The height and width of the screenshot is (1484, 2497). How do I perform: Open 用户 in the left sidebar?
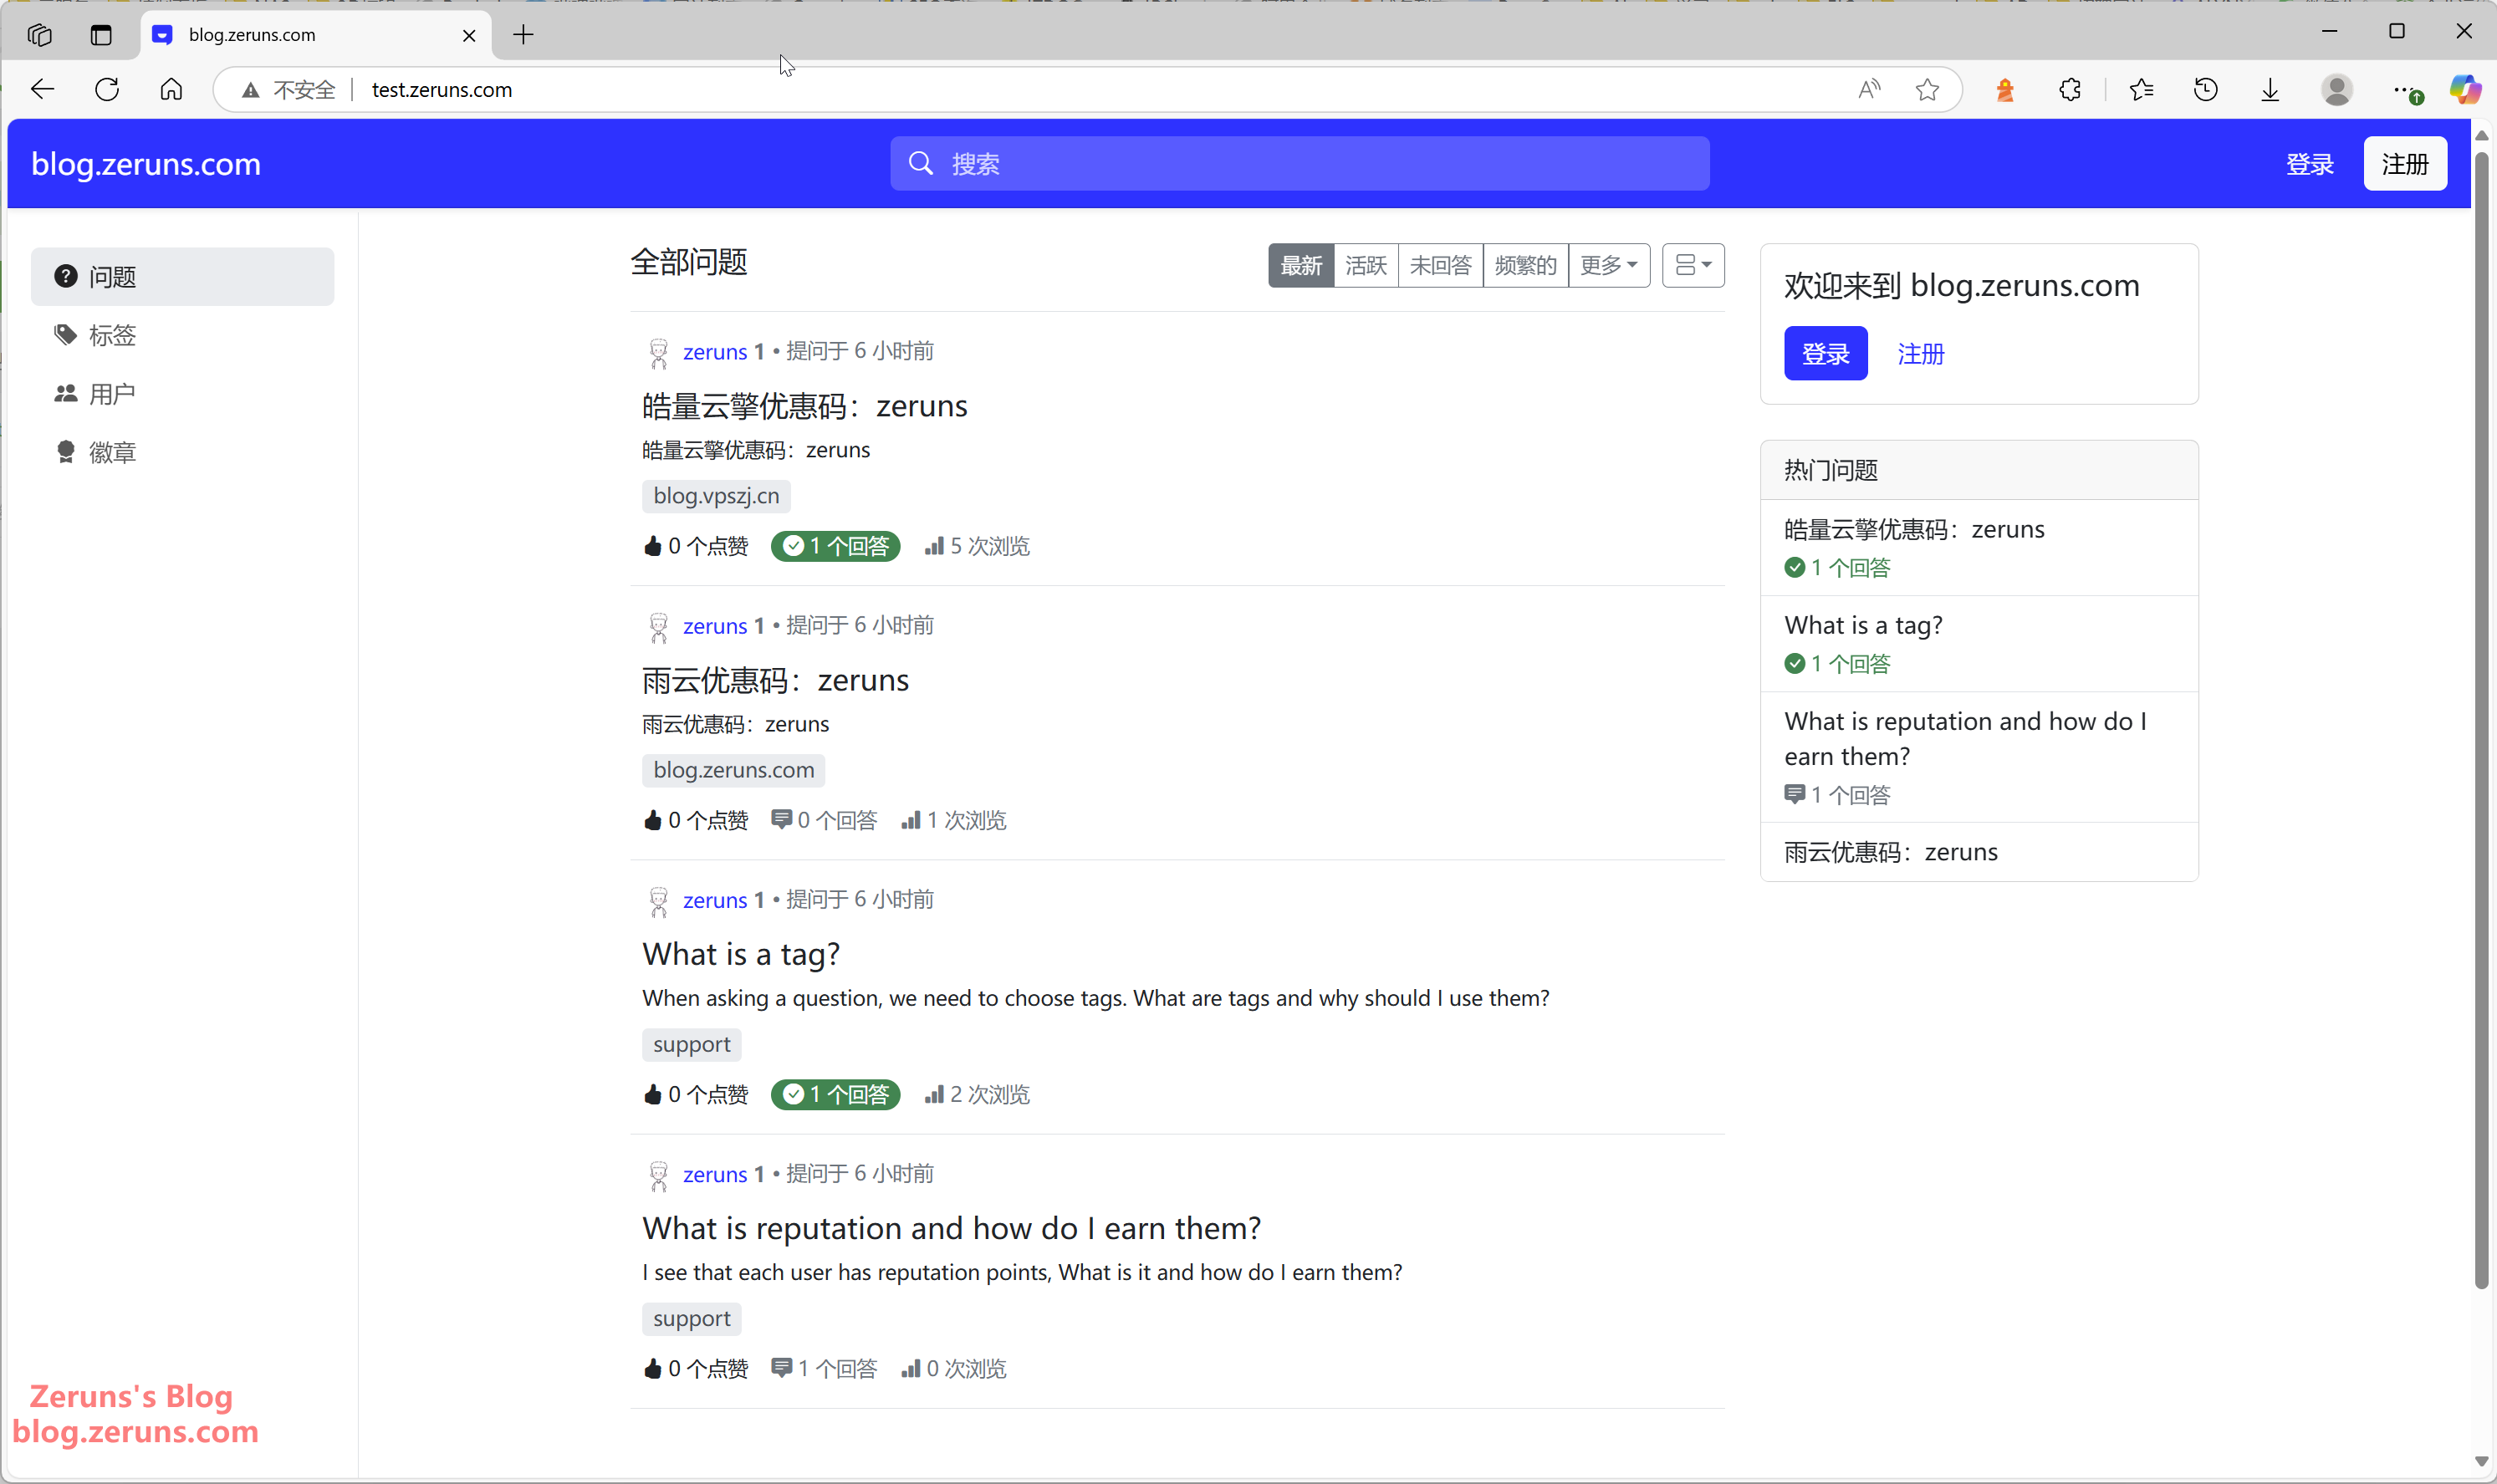pyautogui.click(x=183, y=394)
